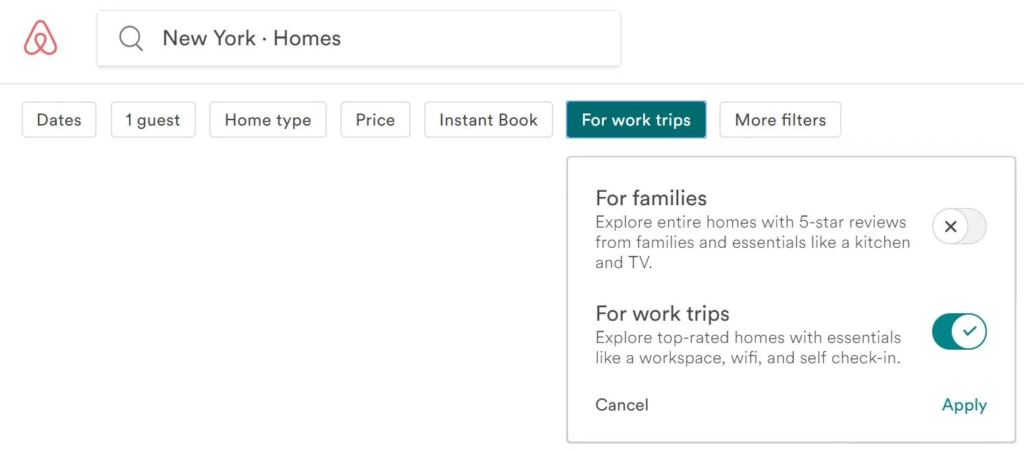Disable the For work trips toggle
The width and height of the screenshot is (1024, 451).
tap(959, 332)
